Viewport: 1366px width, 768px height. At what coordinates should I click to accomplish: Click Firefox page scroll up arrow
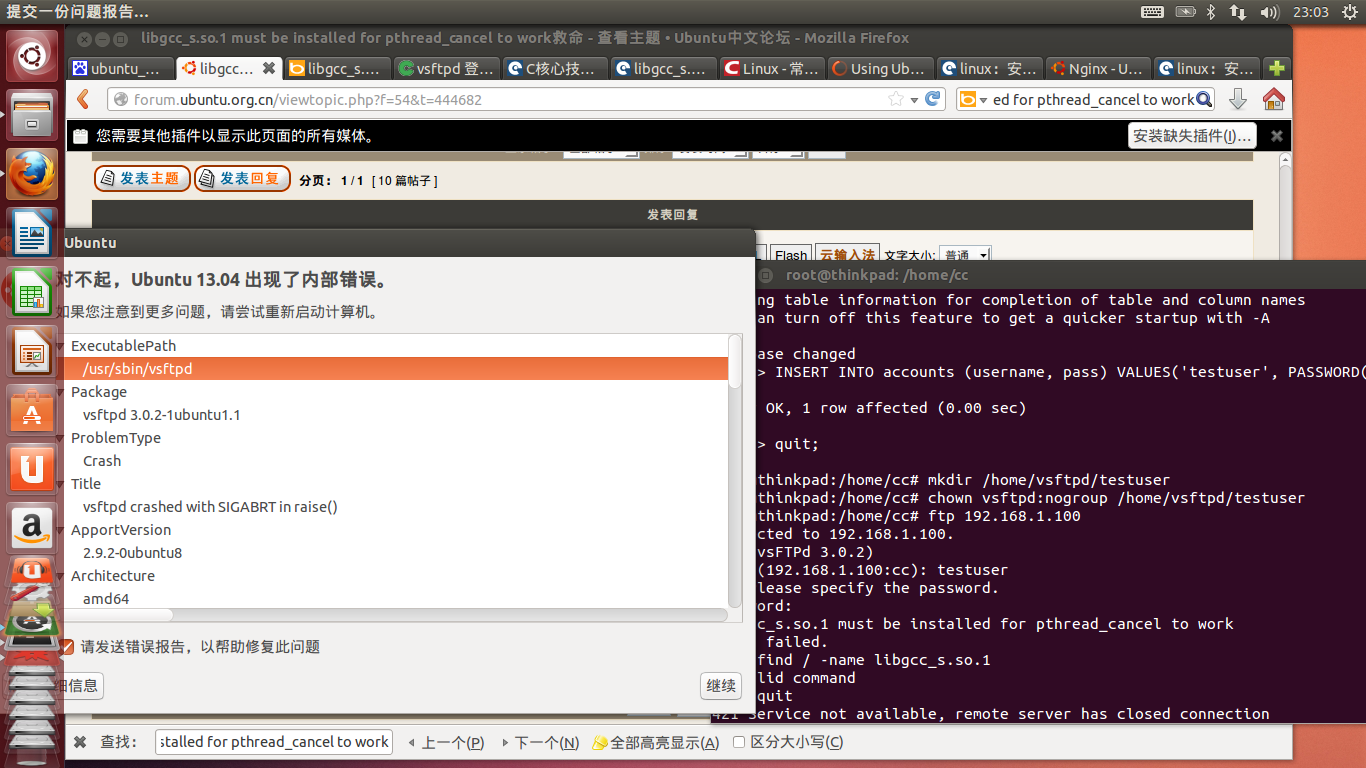(1283, 157)
